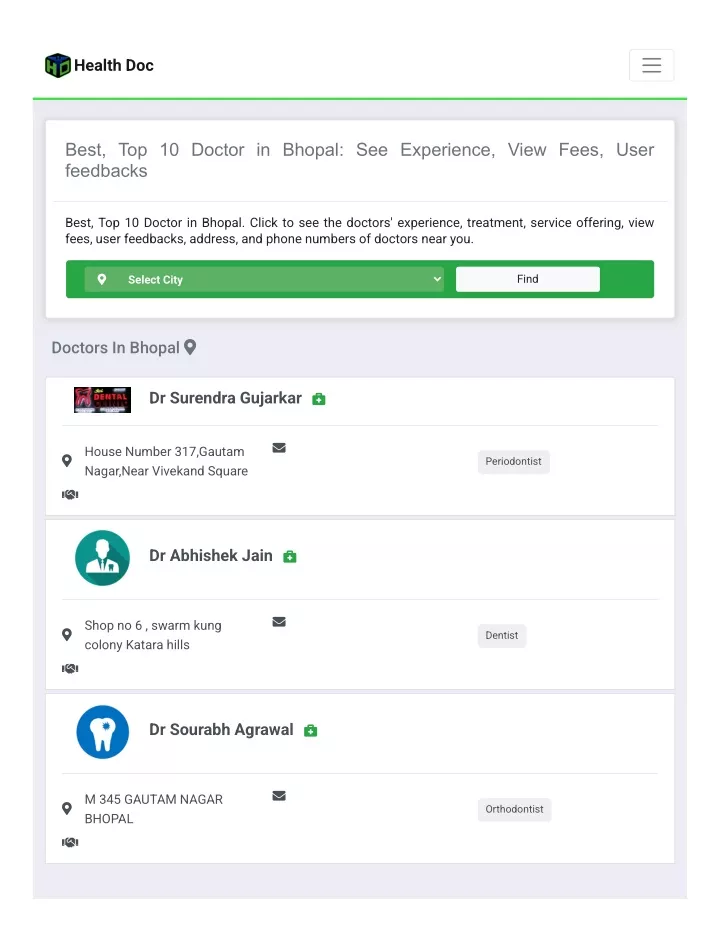Click the Orthodontist specialty tag

(x=515, y=809)
